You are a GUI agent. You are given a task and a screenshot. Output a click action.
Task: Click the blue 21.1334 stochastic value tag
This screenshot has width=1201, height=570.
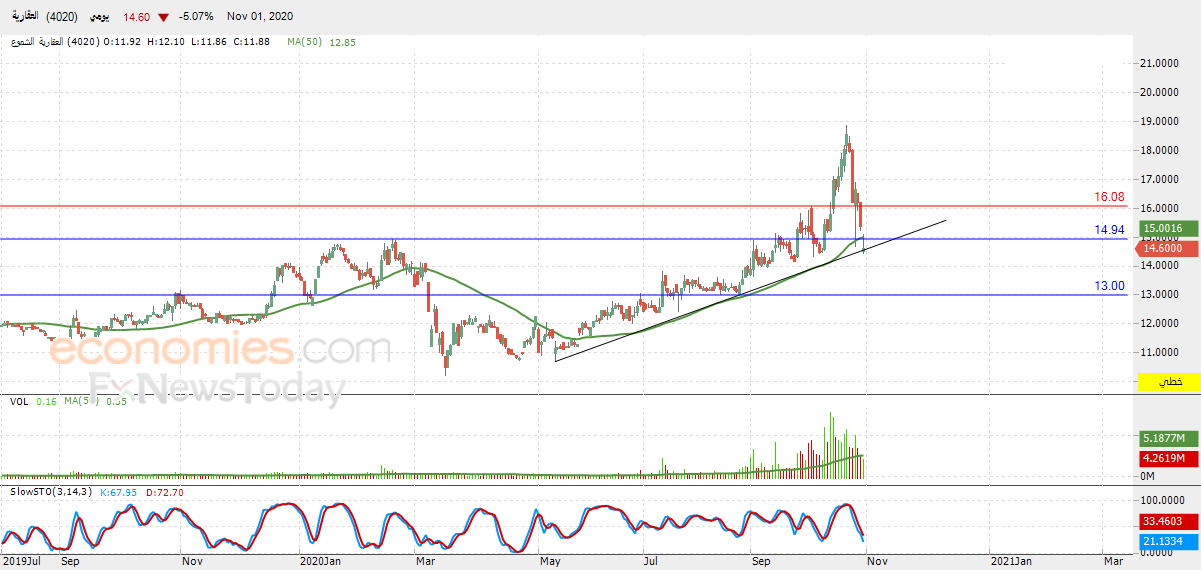pyautogui.click(x=1167, y=541)
